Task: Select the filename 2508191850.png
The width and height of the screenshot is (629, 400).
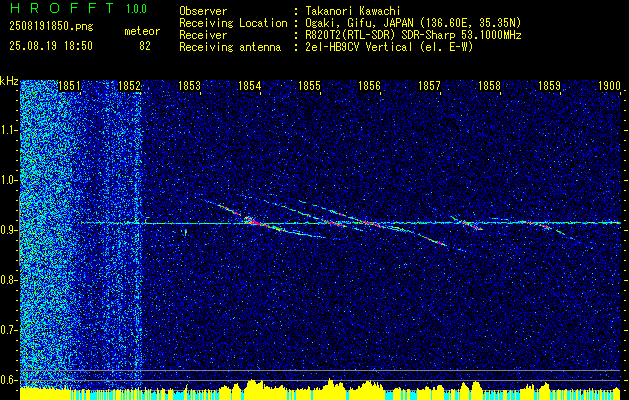Action: [51, 27]
